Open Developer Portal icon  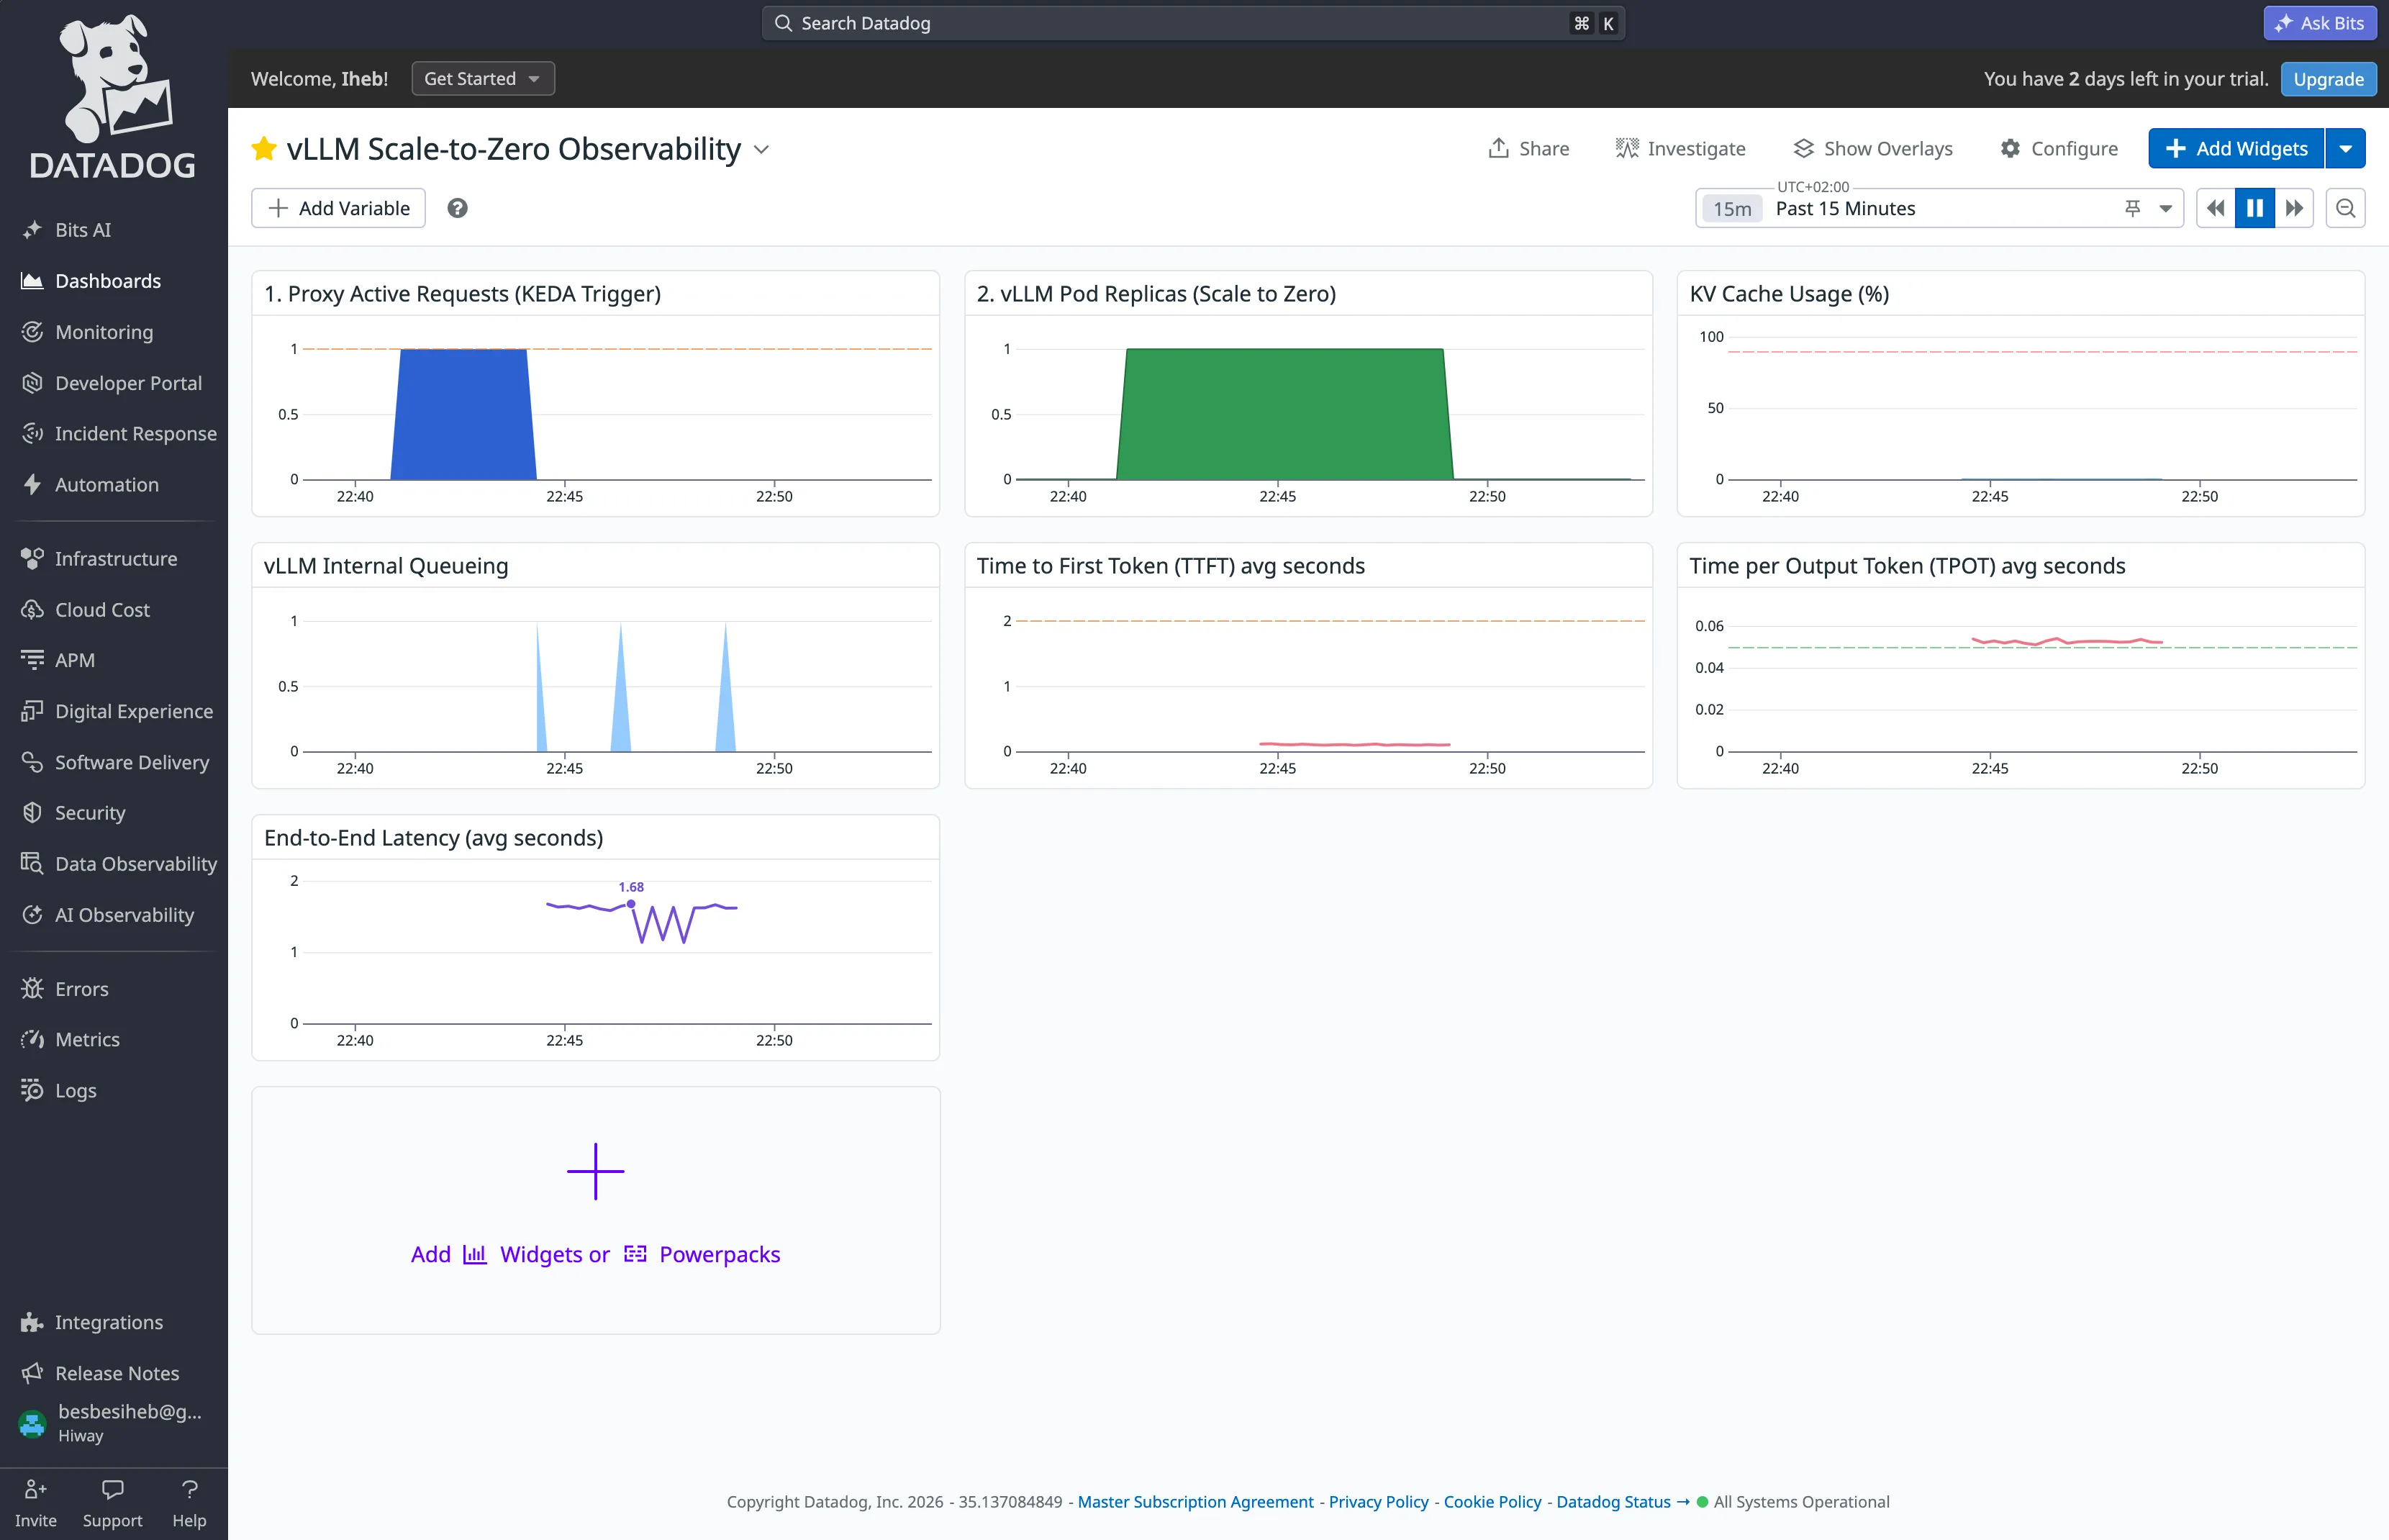tap(32, 383)
